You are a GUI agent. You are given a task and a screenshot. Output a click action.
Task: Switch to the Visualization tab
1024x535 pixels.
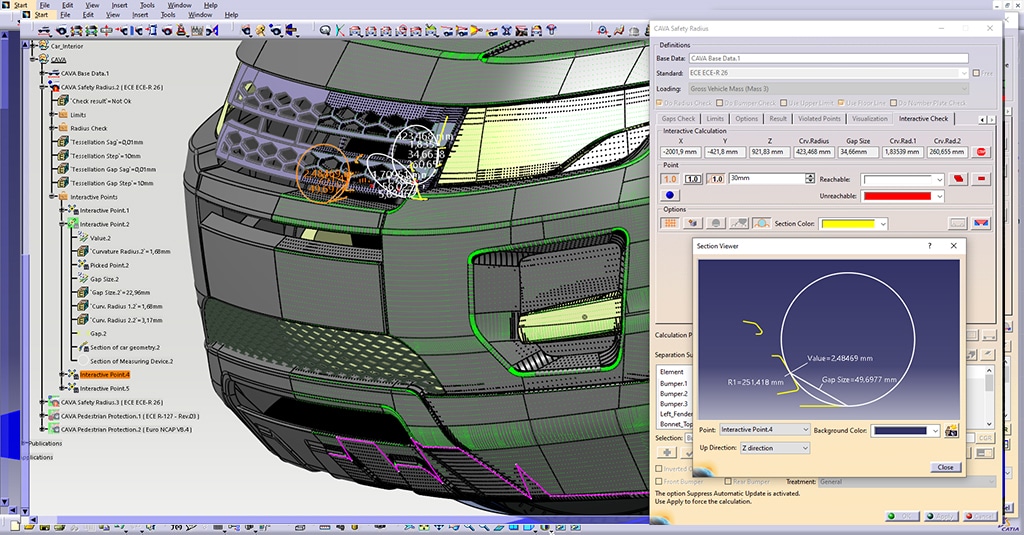coord(869,118)
